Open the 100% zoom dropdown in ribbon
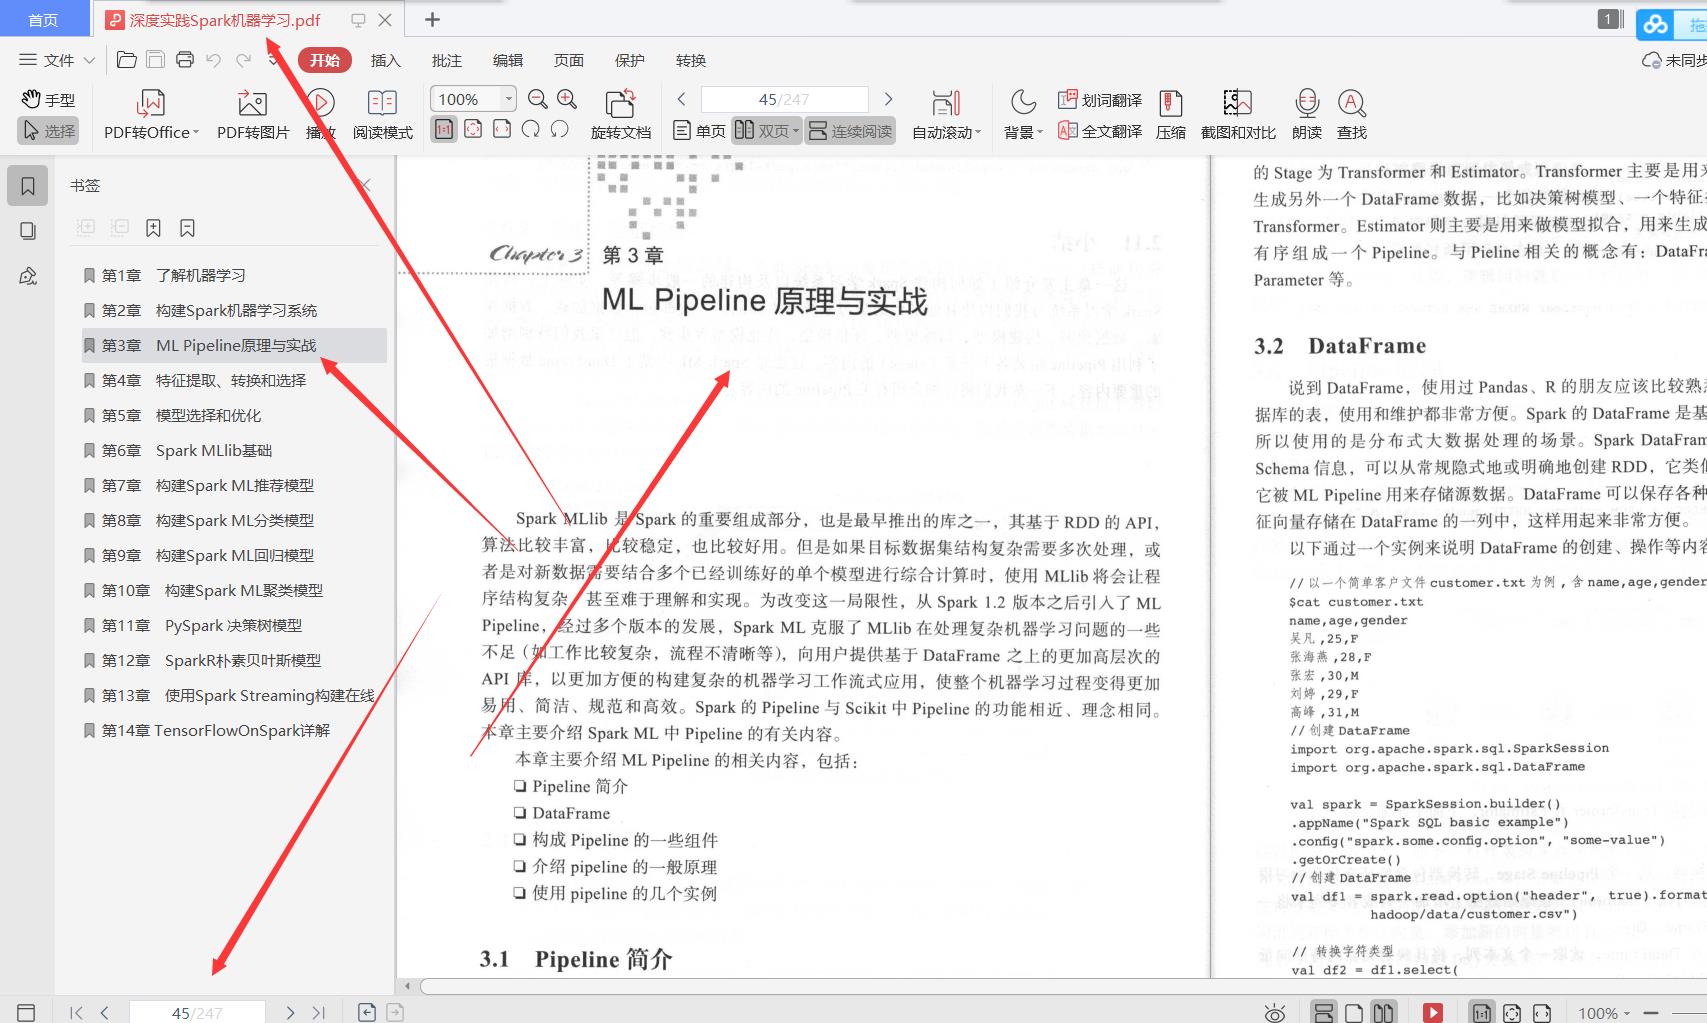The height and width of the screenshot is (1023, 1707). 508,99
